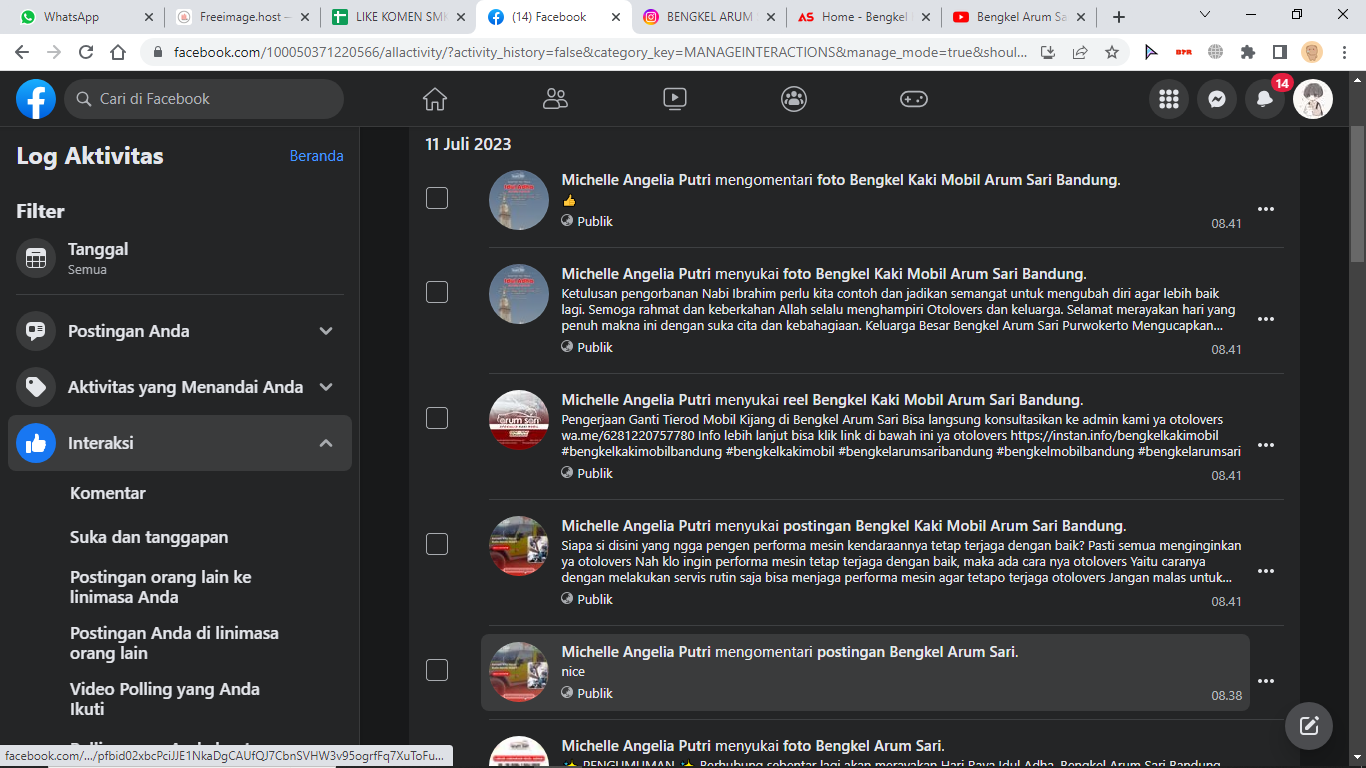Open the Gaming controller icon
Image resolution: width=1366 pixels, height=768 pixels.
click(x=914, y=99)
